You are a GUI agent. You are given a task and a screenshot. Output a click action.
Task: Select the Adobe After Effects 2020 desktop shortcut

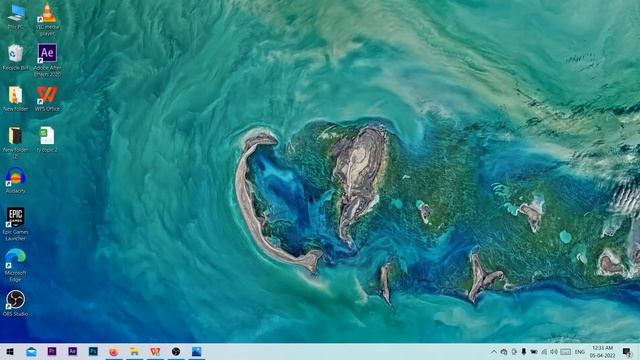tap(47, 60)
